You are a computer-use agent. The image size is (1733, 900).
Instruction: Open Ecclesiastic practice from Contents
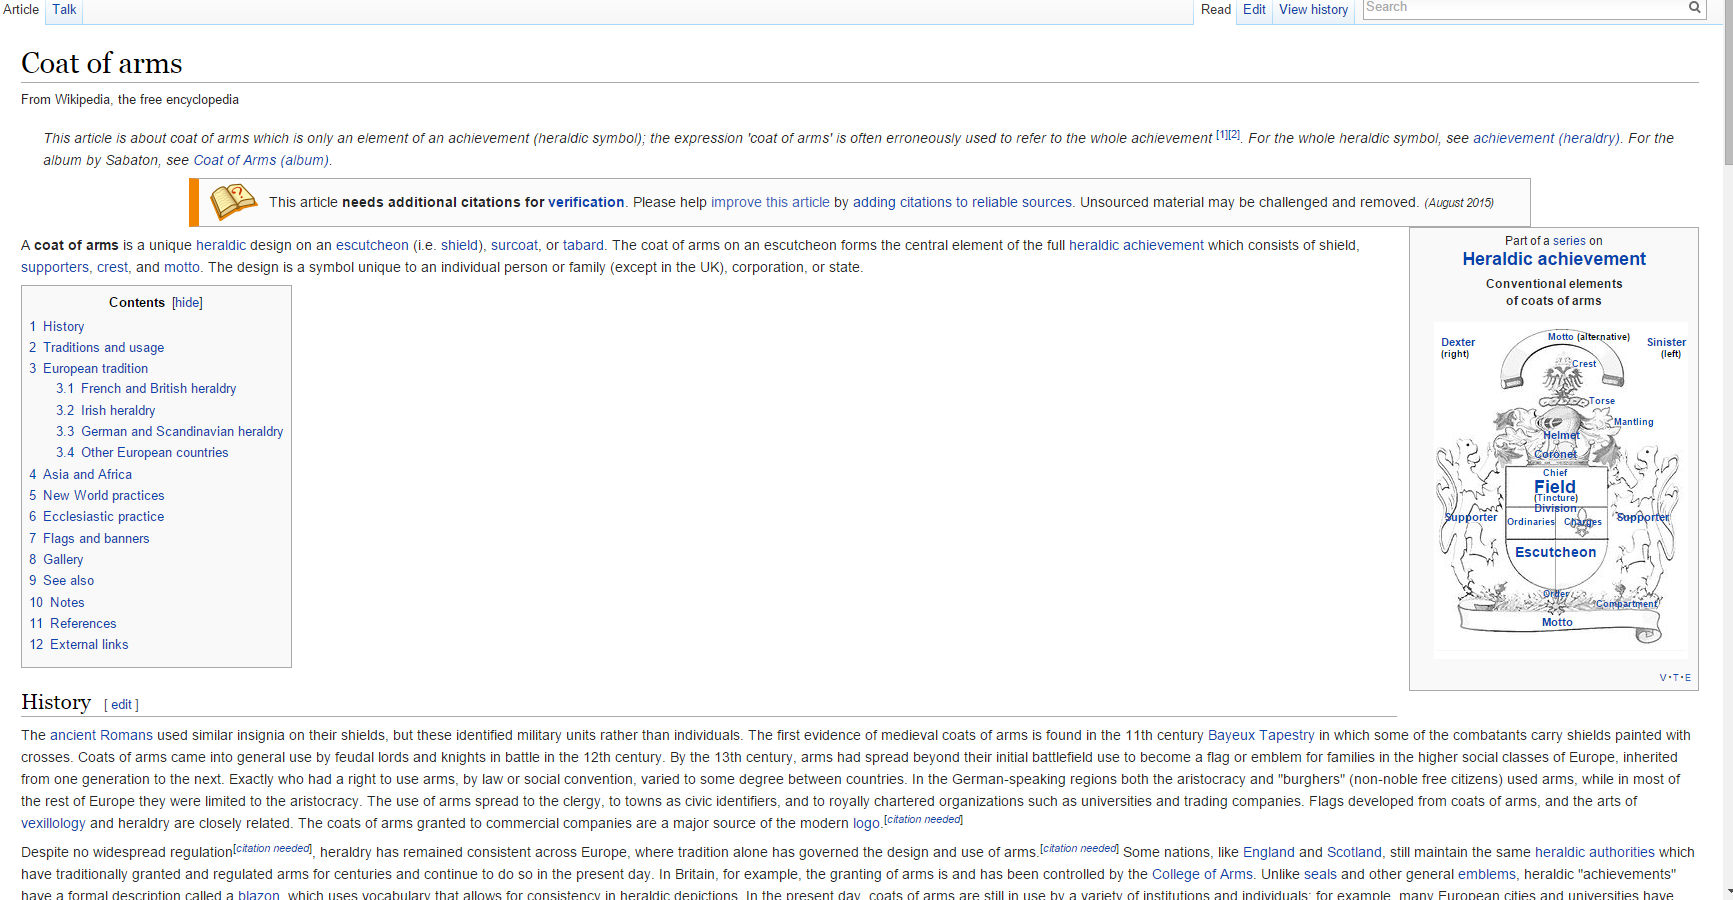click(103, 517)
